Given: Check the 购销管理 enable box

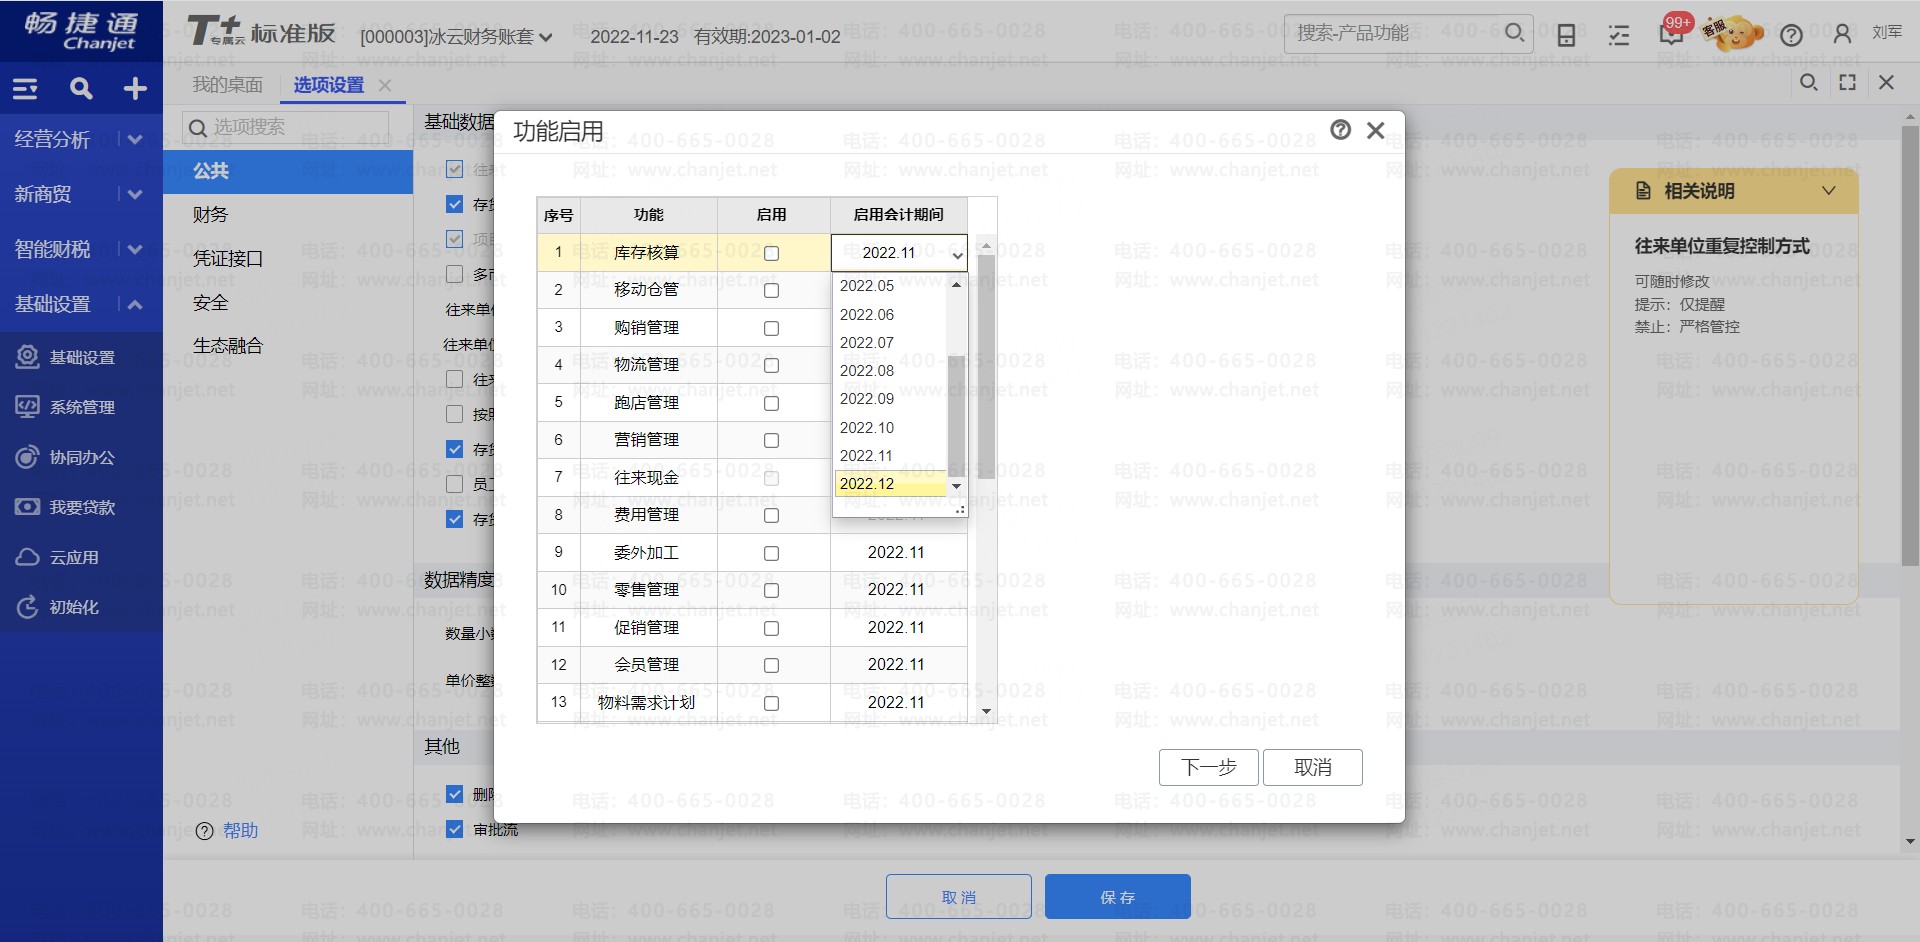Looking at the screenshot, I should pos(771,328).
